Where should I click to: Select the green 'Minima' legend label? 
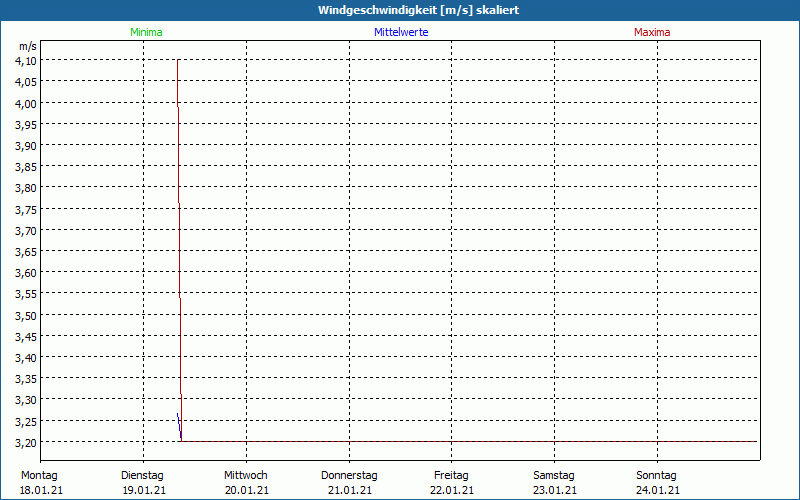[x=146, y=32]
